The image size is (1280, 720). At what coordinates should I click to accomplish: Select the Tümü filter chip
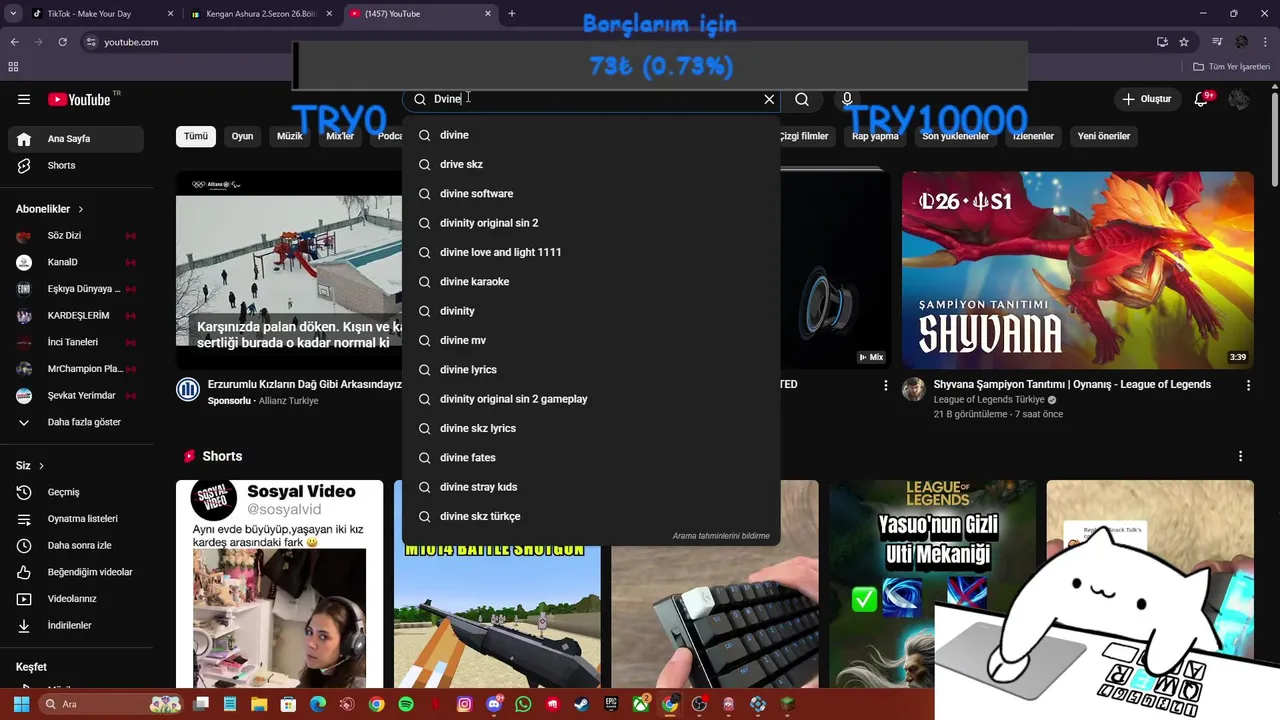coord(196,136)
